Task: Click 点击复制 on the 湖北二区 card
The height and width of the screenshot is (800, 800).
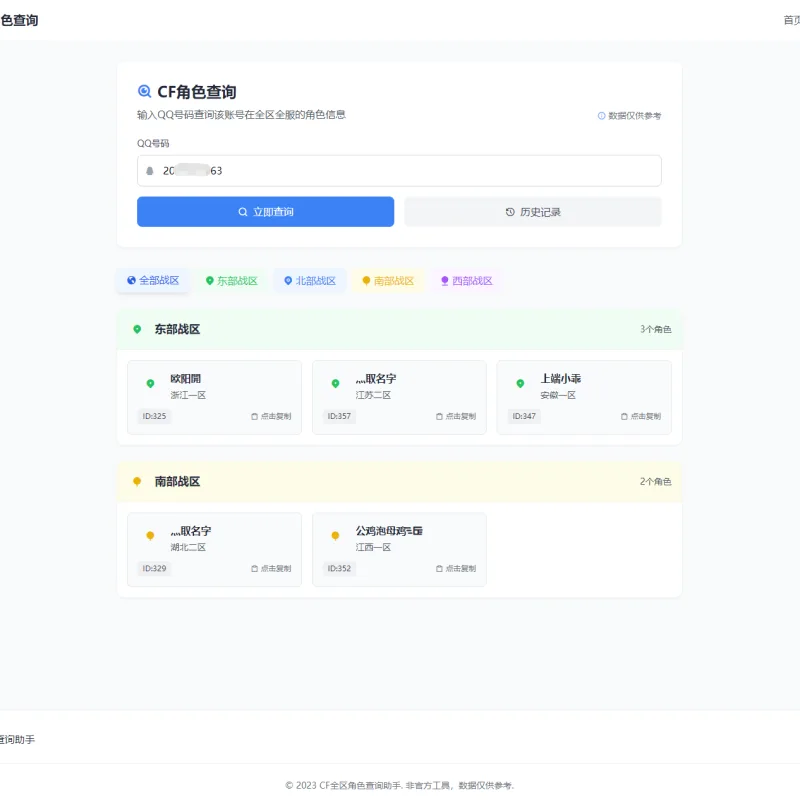Action: pyautogui.click(x=271, y=568)
